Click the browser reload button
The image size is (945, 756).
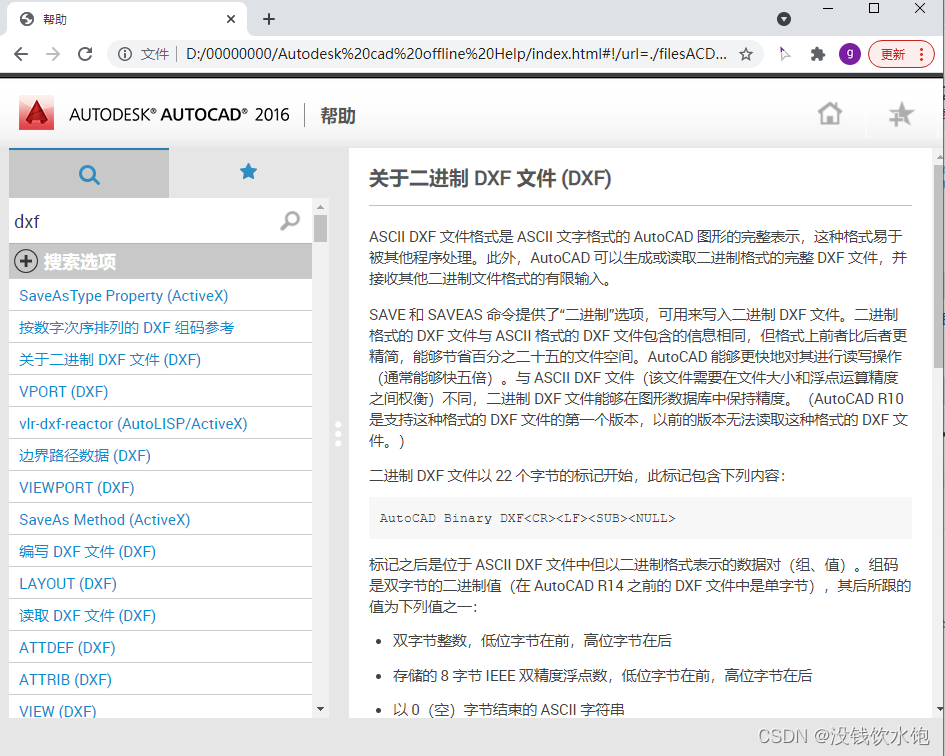[x=85, y=54]
